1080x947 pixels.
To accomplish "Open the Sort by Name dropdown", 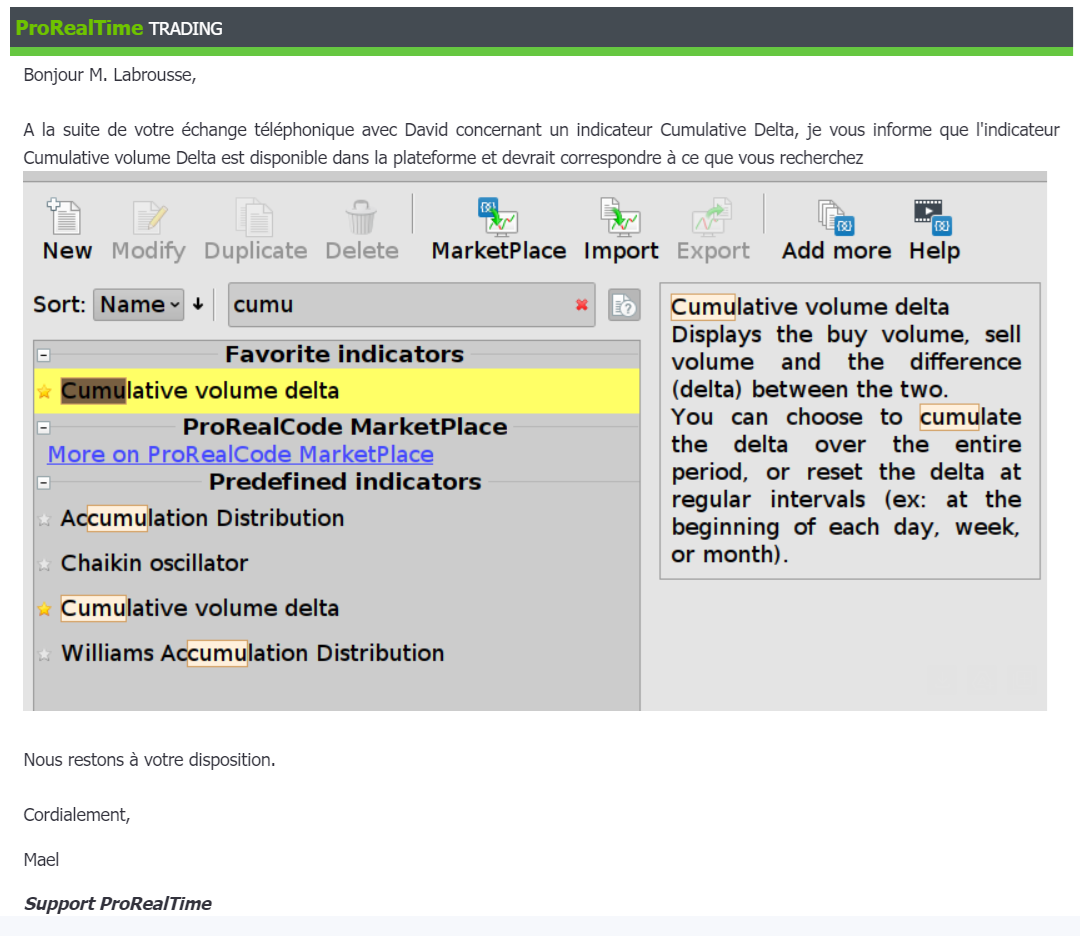I will [139, 305].
